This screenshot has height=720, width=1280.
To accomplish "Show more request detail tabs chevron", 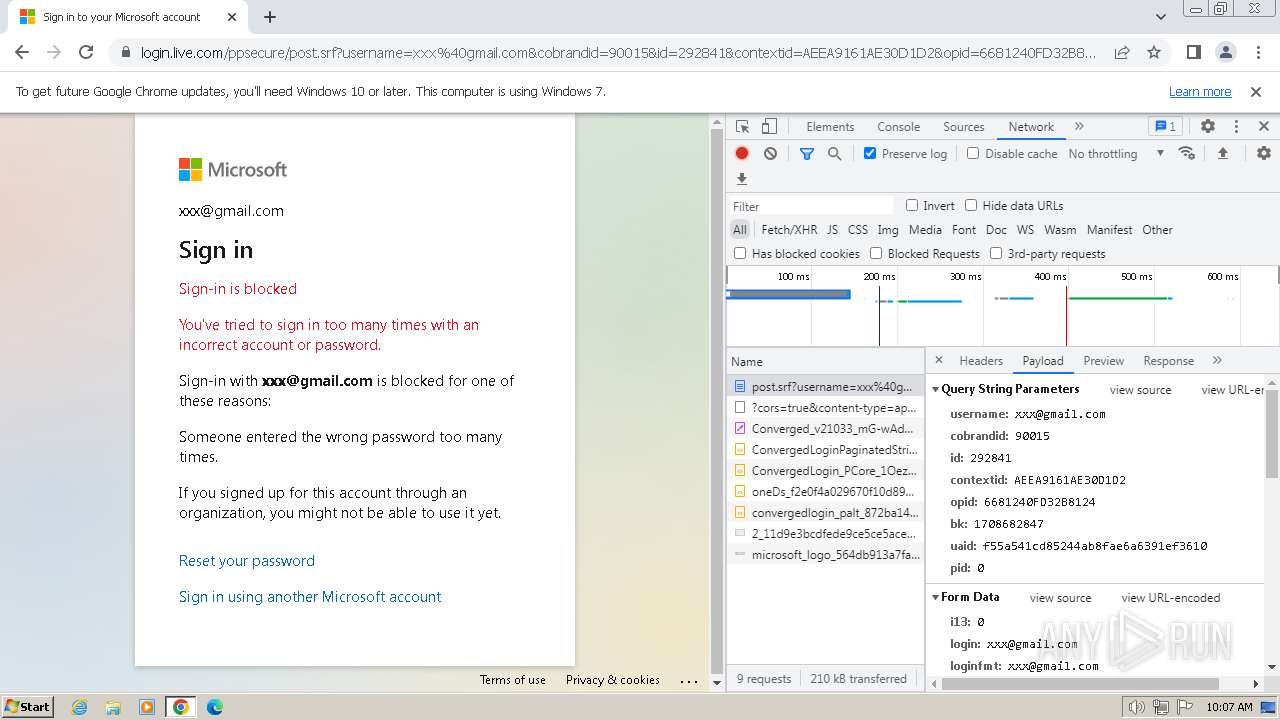I will pyautogui.click(x=1217, y=360).
